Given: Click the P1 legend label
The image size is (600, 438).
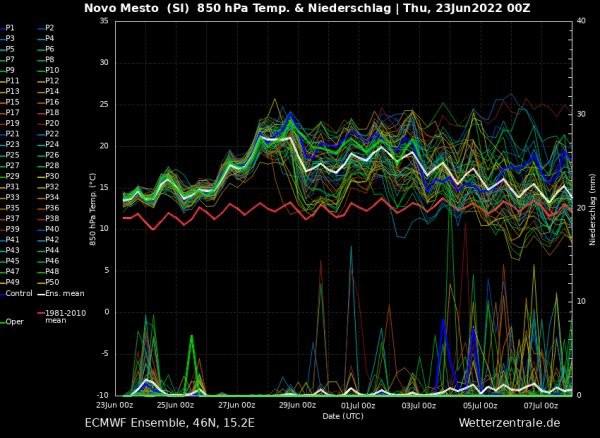Looking at the screenshot, I should click(x=10, y=28).
